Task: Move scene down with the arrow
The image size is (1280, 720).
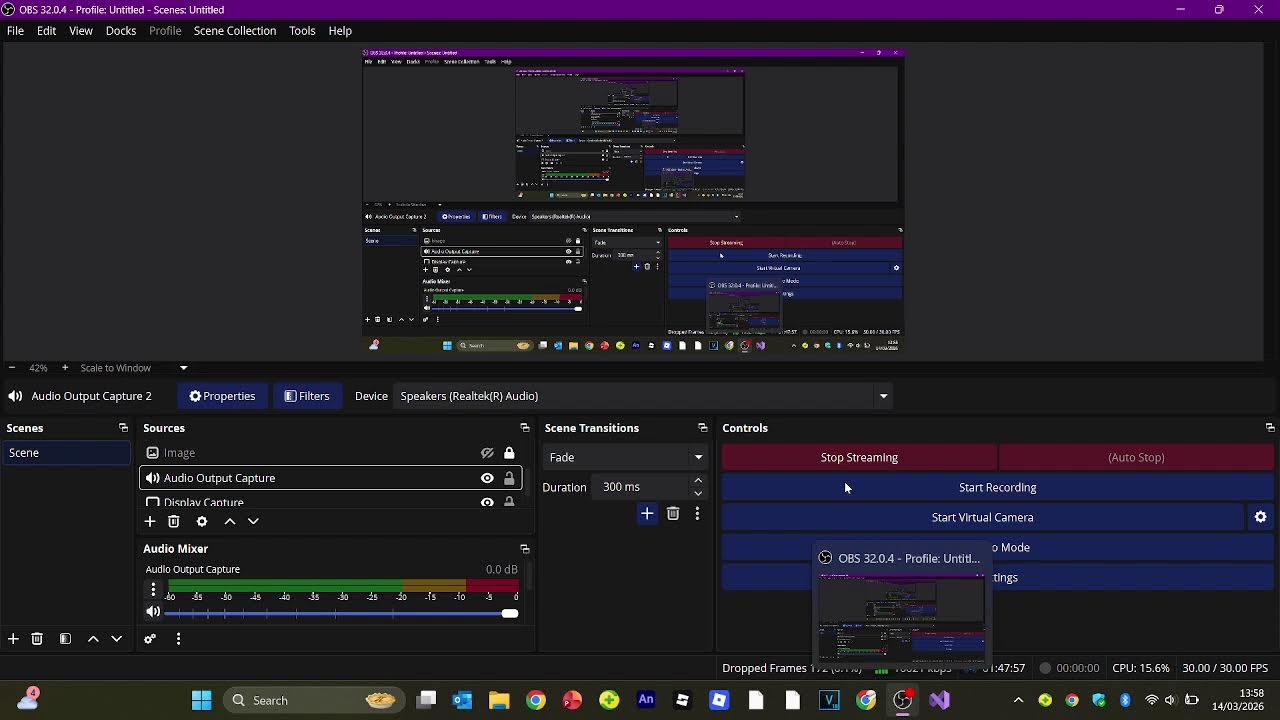Action: (116, 639)
